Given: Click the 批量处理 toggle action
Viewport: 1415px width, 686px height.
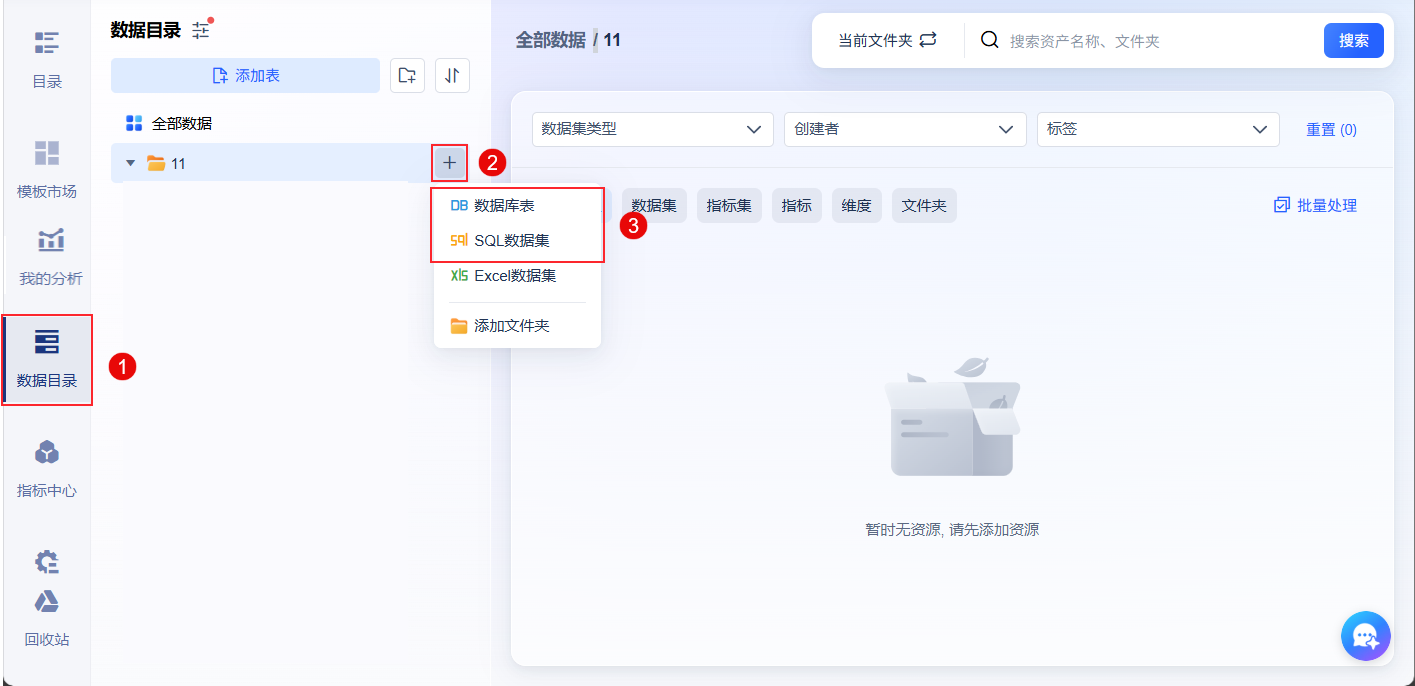Looking at the screenshot, I should click(1314, 204).
